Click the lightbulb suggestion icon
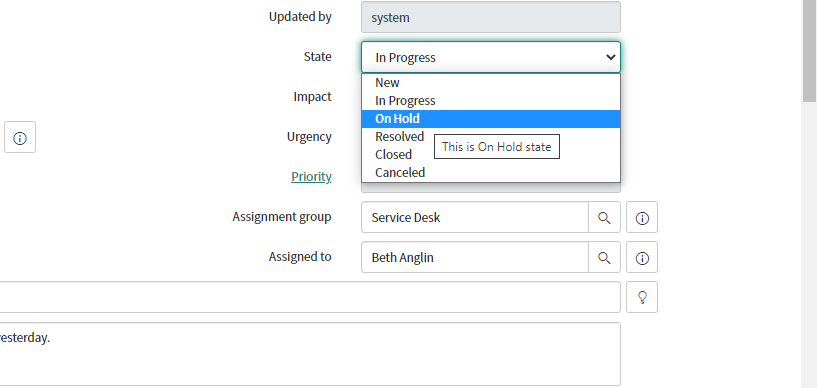Image resolution: width=817 pixels, height=388 pixels. pyautogui.click(x=642, y=297)
